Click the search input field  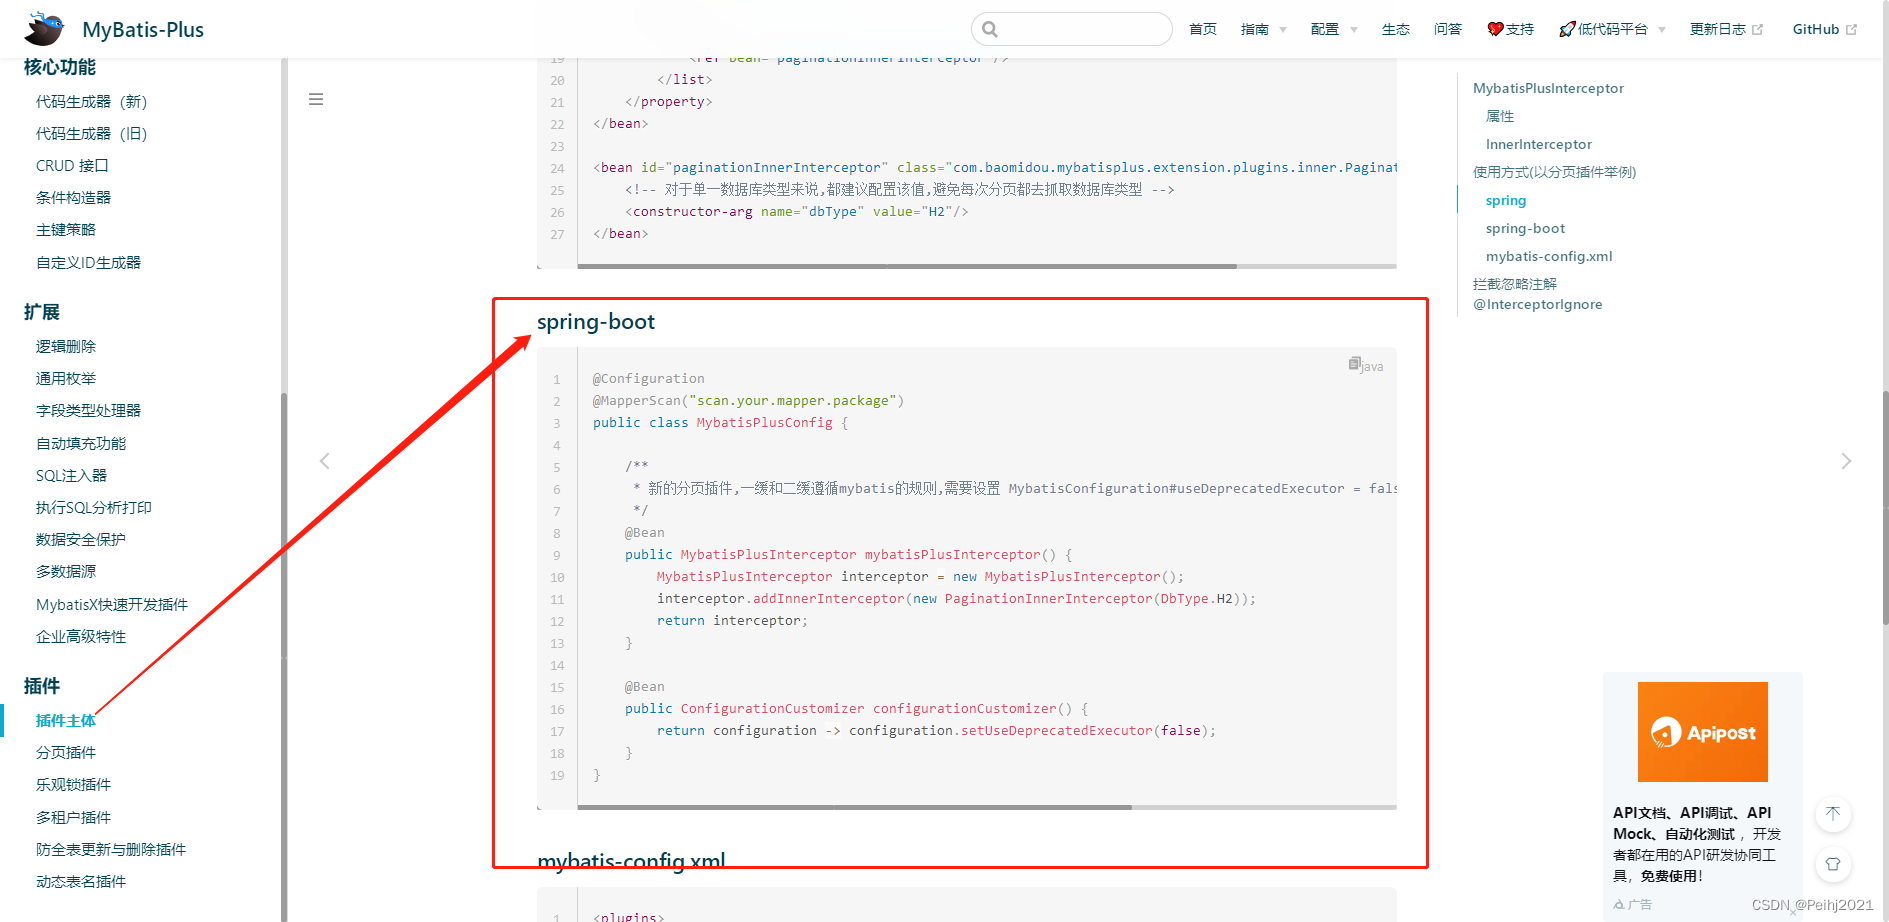(1072, 29)
